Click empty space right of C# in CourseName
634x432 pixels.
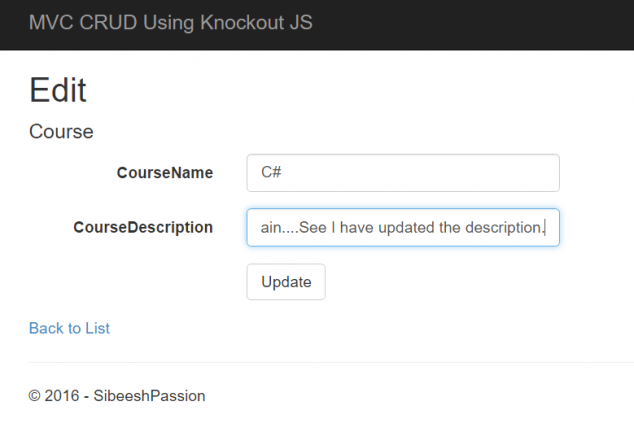pos(420,172)
